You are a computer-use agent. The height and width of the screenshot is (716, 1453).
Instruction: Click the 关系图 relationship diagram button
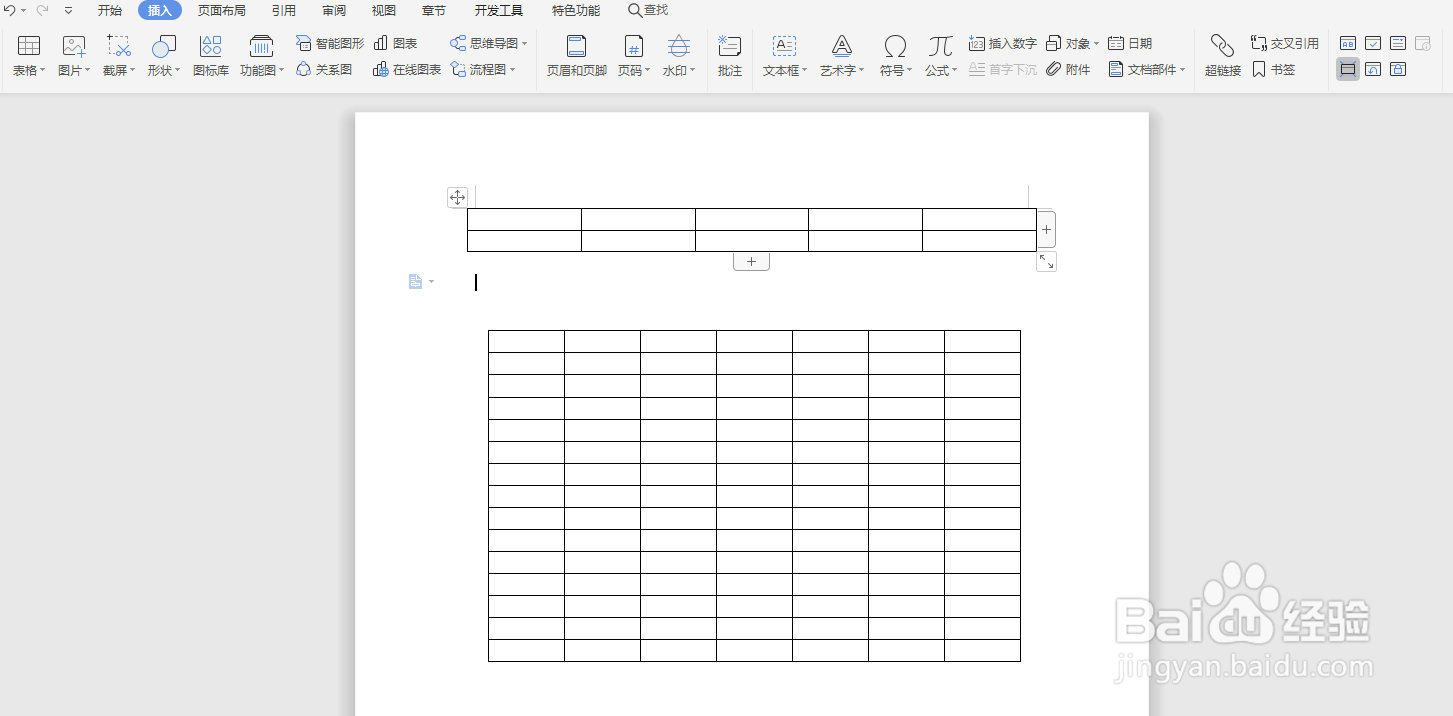[324, 70]
